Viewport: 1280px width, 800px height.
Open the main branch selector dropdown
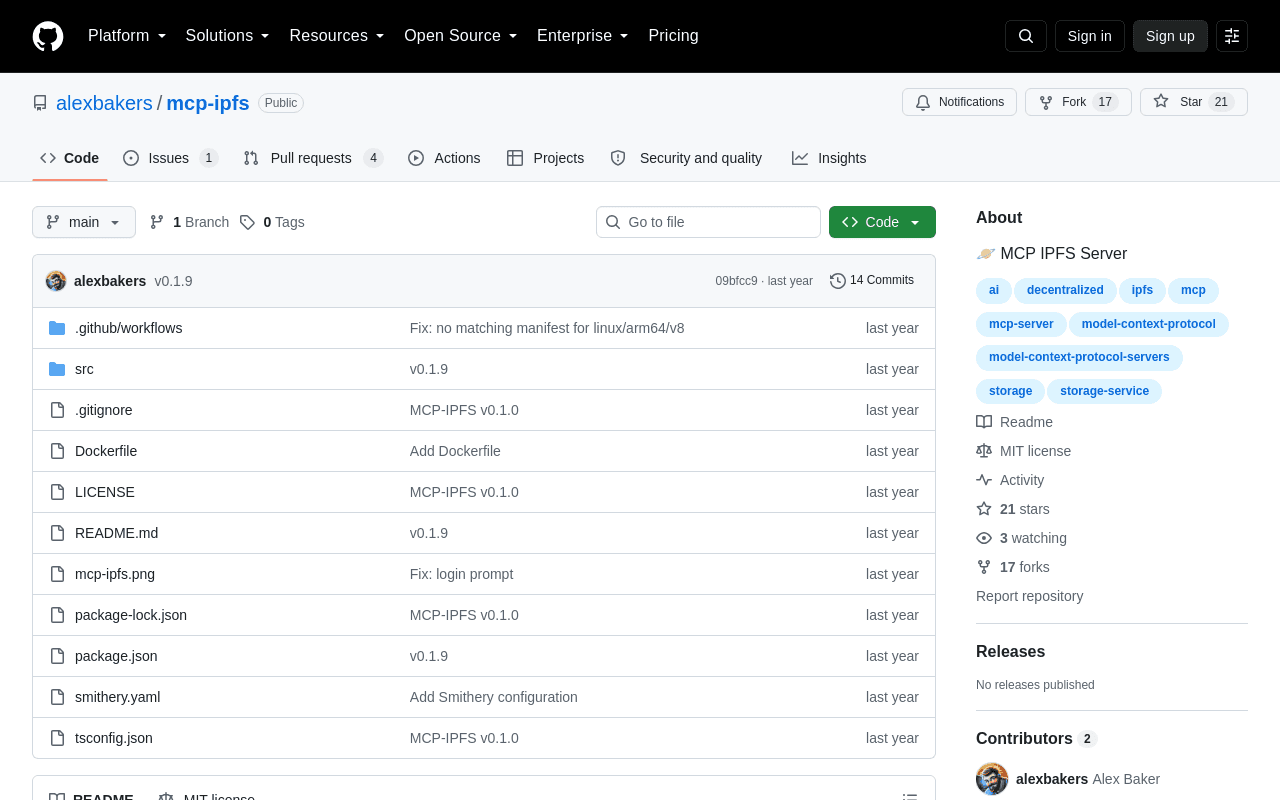pos(84,222)
